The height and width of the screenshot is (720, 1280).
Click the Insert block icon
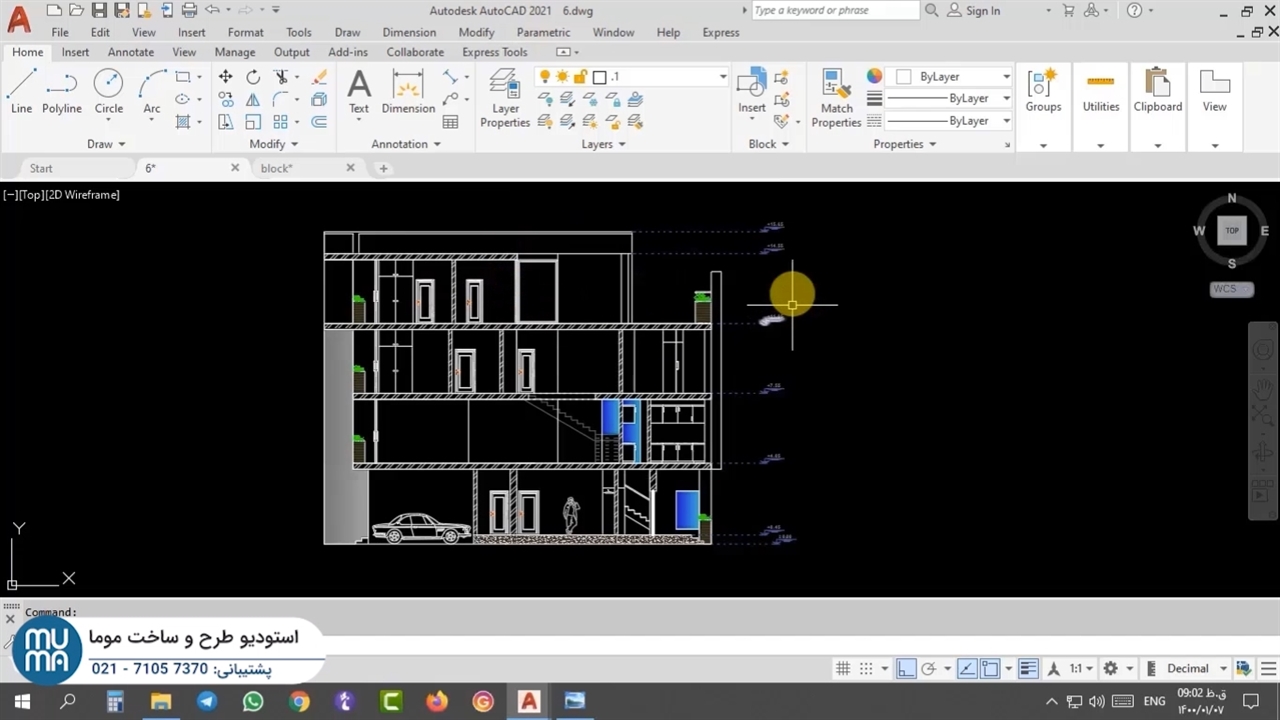tap(751, 90)
